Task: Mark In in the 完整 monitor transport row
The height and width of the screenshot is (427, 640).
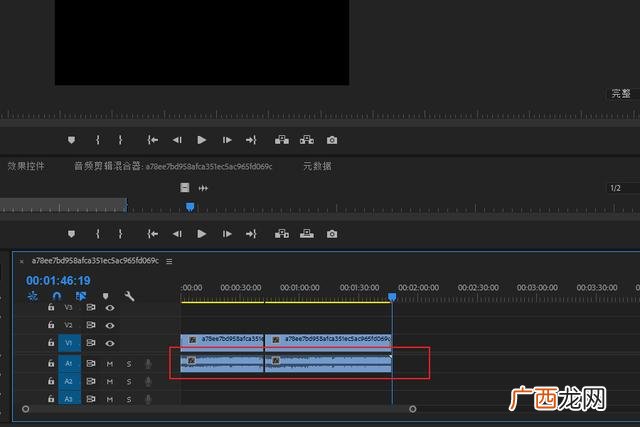Action: tap(98, 140)
